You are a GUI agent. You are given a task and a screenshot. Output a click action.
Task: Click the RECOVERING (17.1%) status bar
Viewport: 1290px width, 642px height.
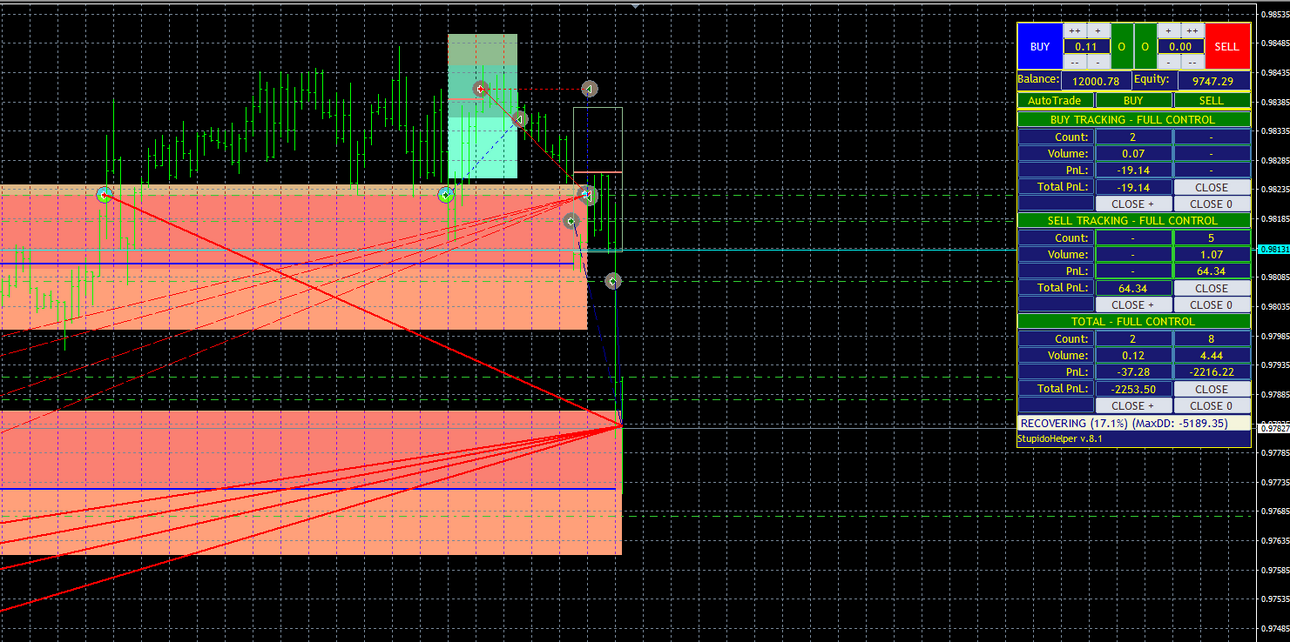(x=1134, y=423)
